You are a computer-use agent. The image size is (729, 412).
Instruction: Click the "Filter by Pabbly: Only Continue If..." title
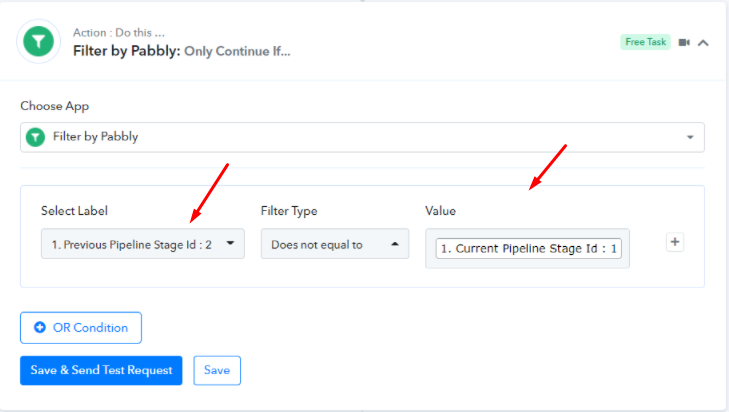182,51
